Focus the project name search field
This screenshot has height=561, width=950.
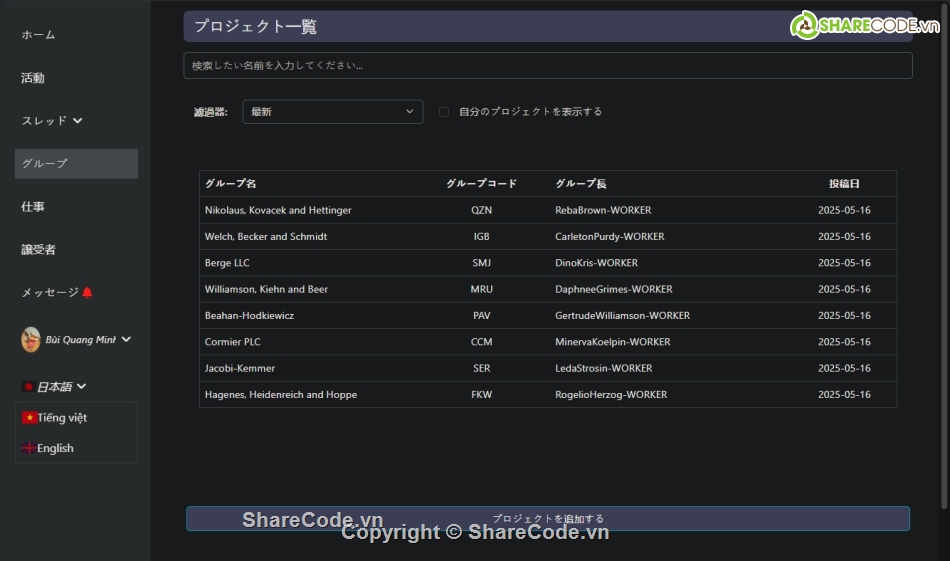tap(548, 65)
